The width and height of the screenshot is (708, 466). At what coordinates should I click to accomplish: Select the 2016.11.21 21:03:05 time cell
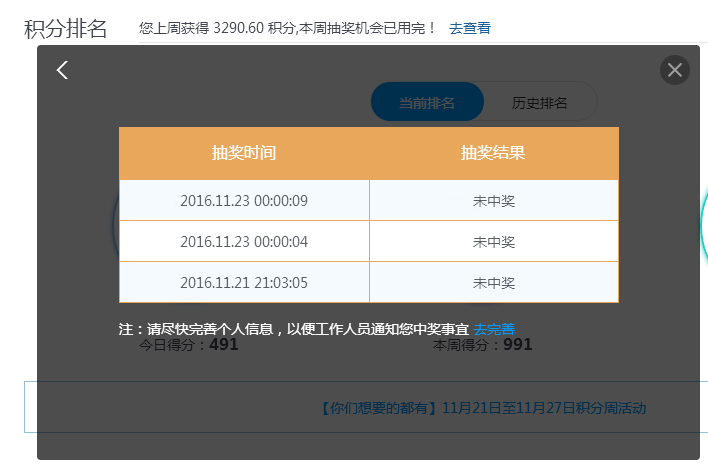[244, 283]
